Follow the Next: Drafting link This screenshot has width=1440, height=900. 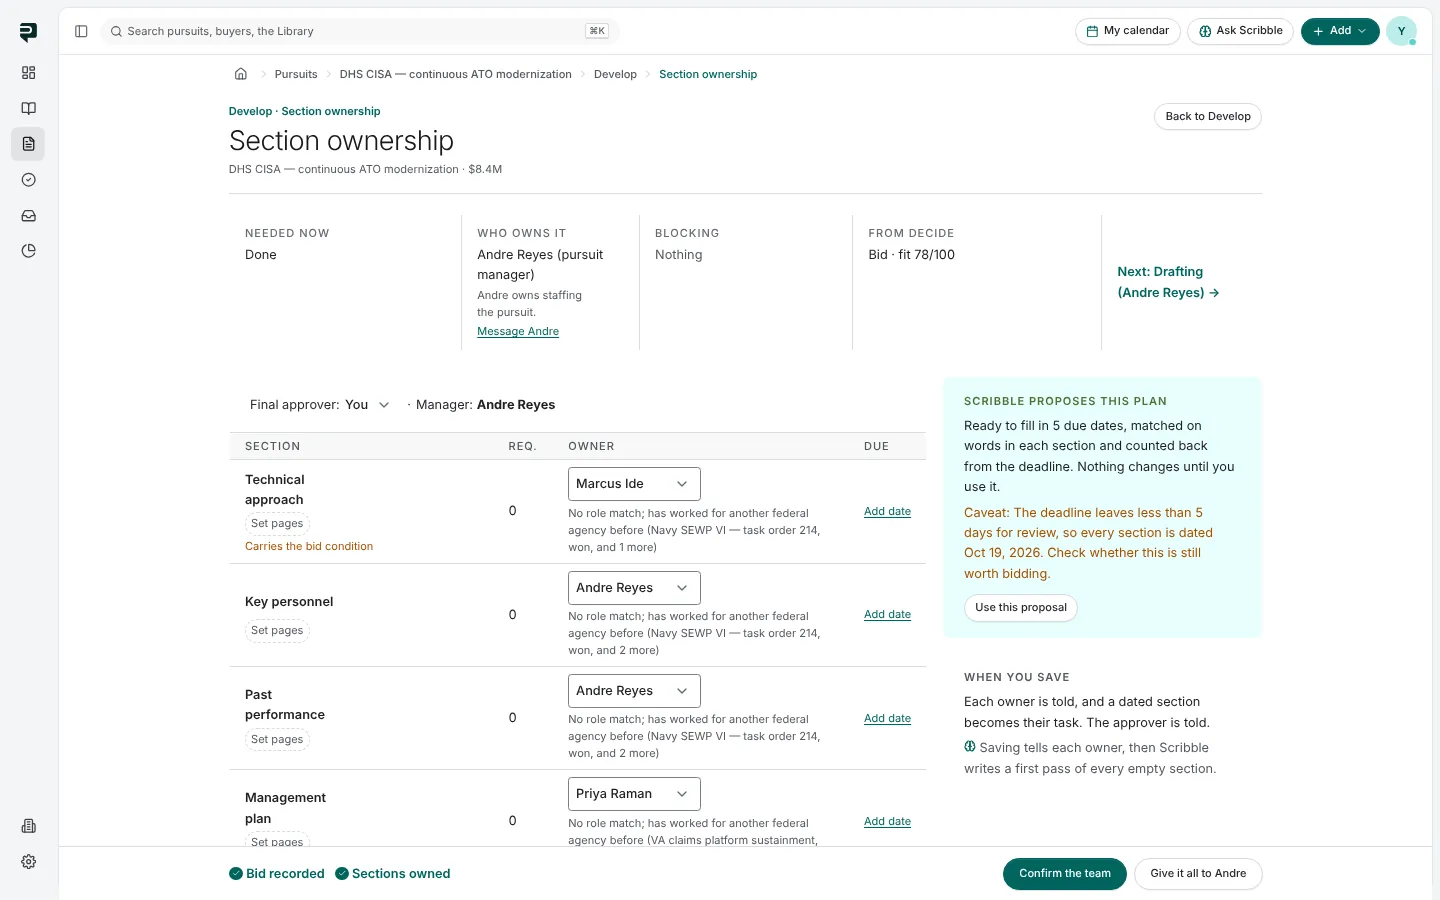1168,282
